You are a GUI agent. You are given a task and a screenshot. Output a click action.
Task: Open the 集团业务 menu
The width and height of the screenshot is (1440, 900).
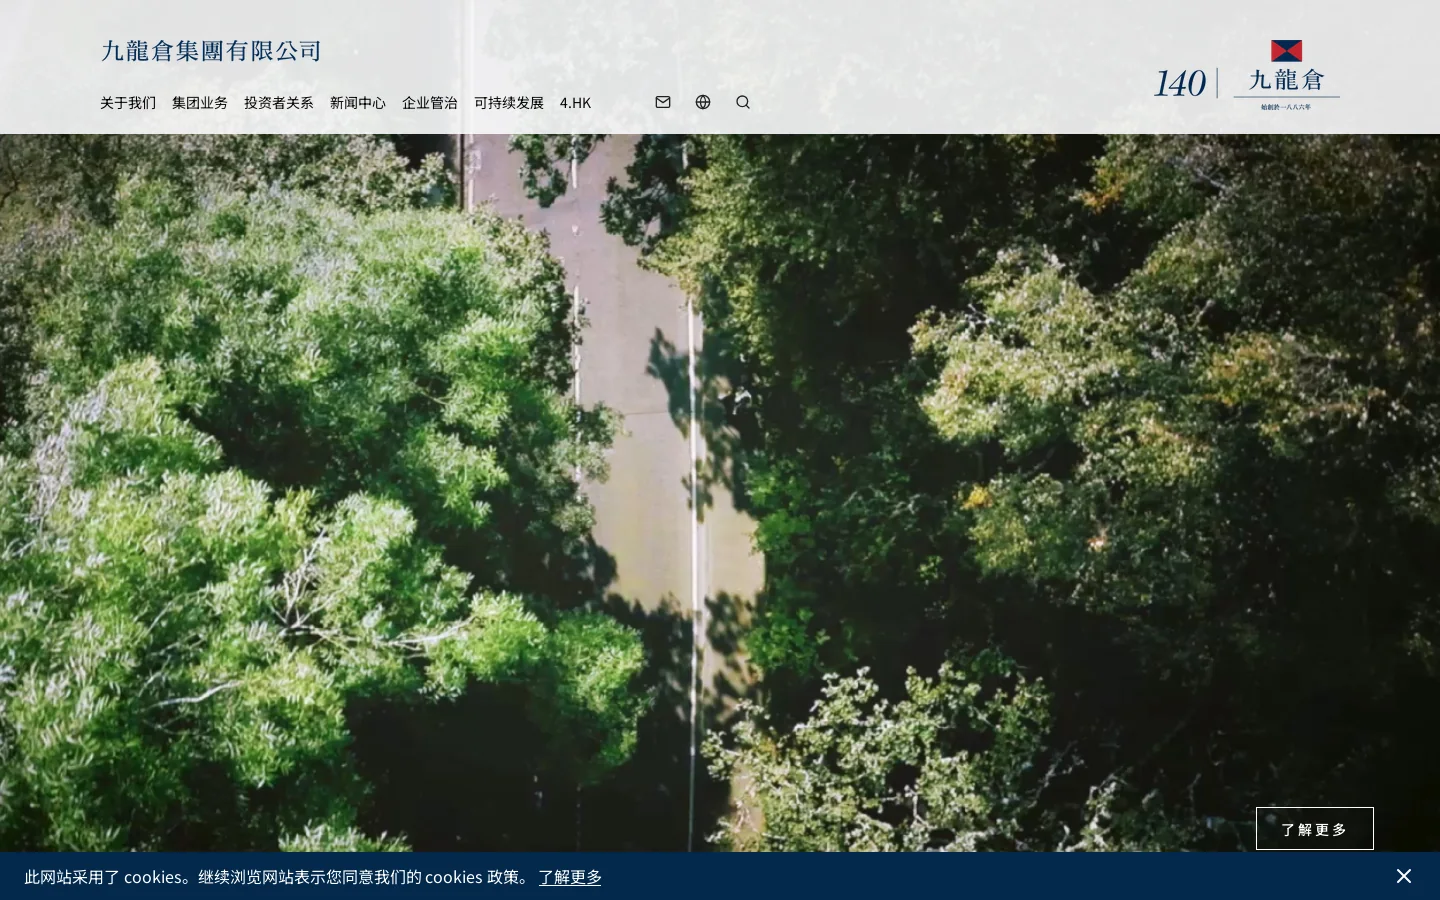200,103
